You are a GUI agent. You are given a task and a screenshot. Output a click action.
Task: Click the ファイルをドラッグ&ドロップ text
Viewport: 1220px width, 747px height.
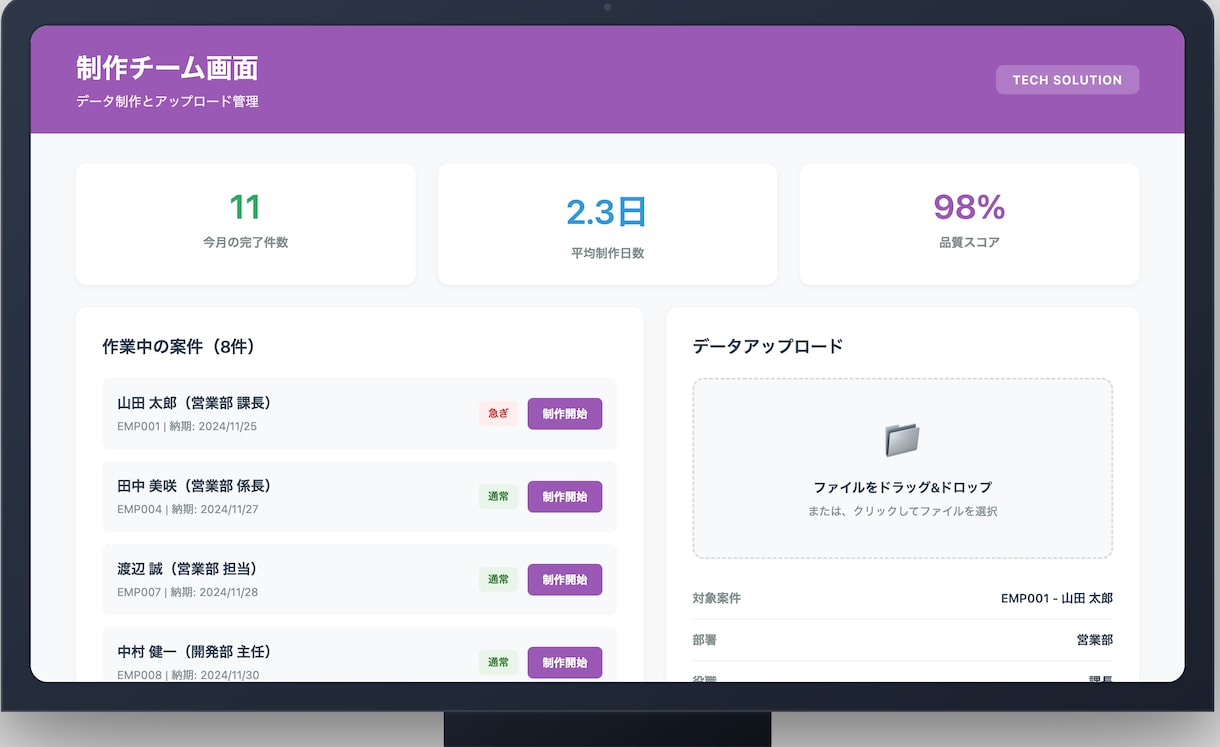tap(902, 488)
